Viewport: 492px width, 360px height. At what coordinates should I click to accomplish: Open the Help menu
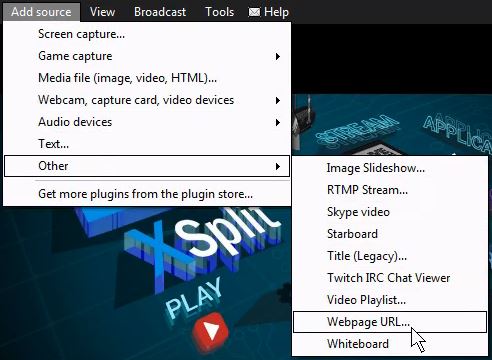click(x=276, y=12)
